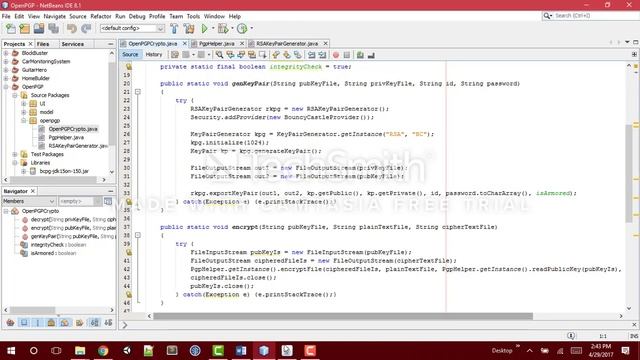The height and width of the screenshot is (360, 640).
Task: Toggle Rectangular Selection in editor toolbar
Action: [262, 55]
